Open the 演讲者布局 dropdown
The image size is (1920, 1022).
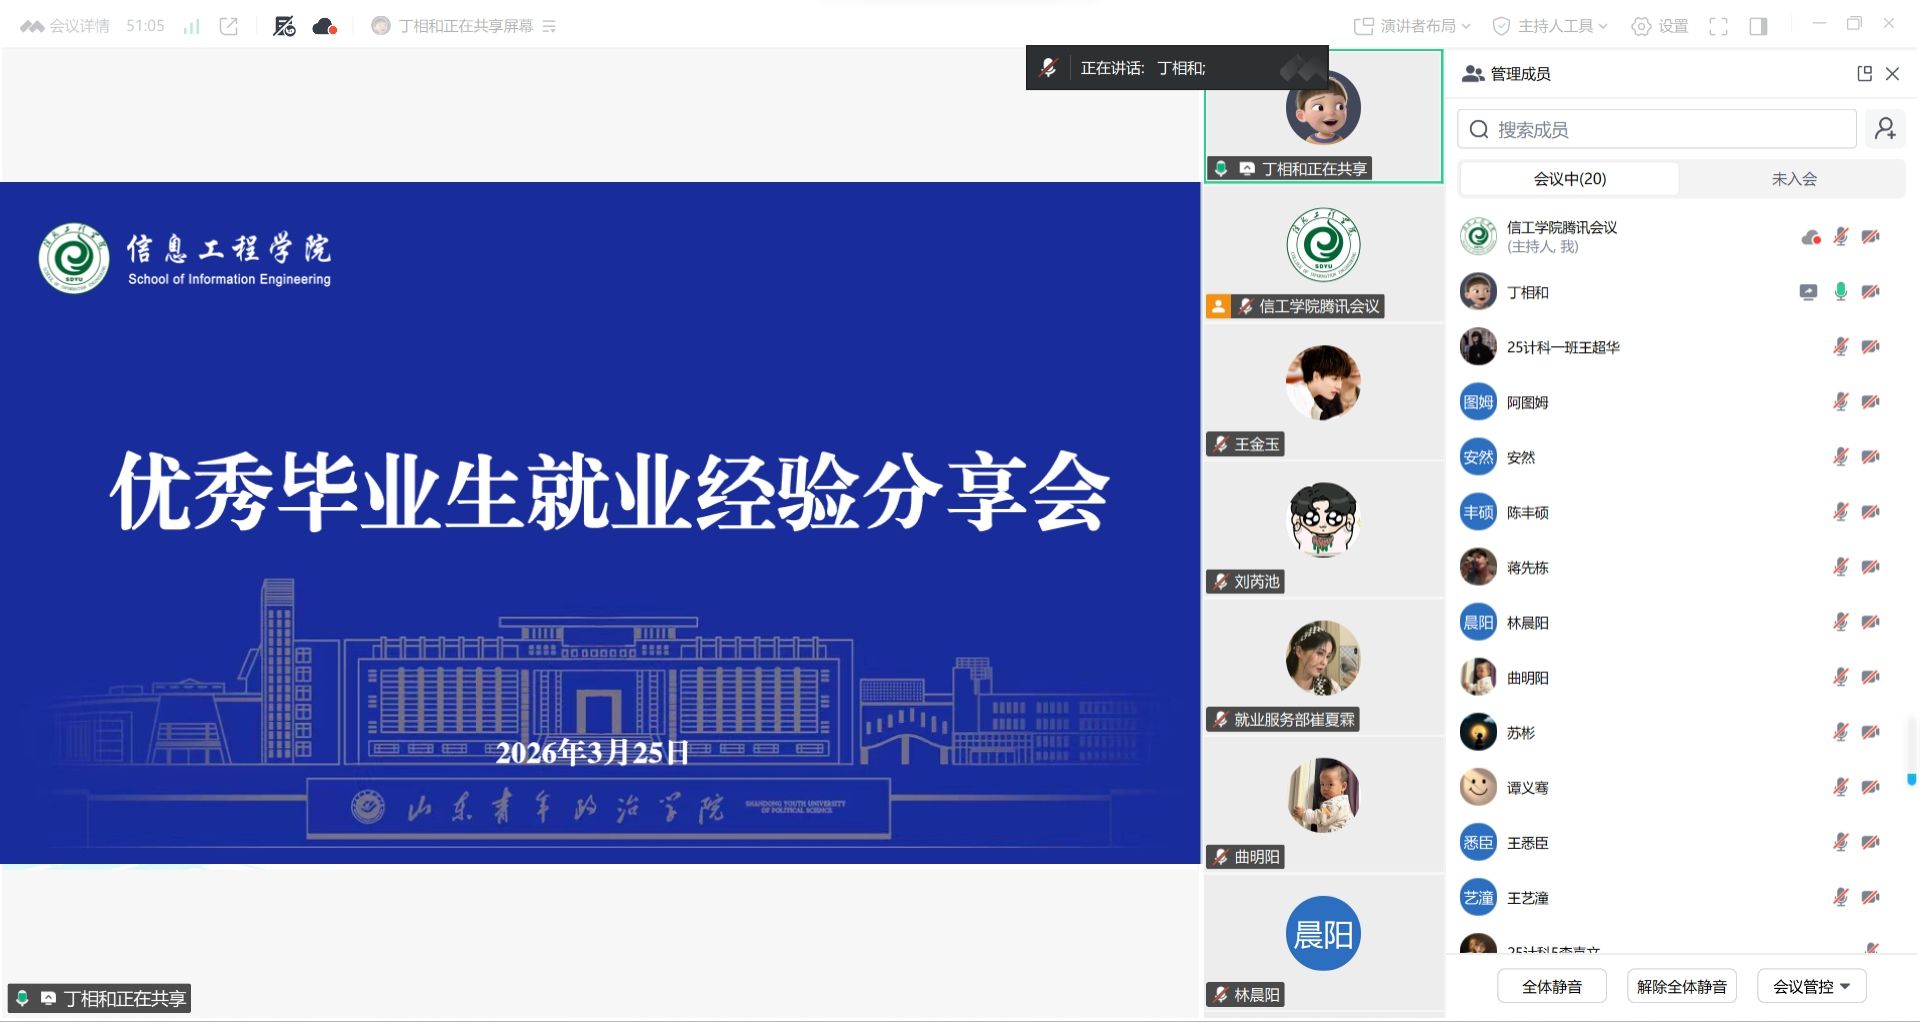tap(1412, 27)
